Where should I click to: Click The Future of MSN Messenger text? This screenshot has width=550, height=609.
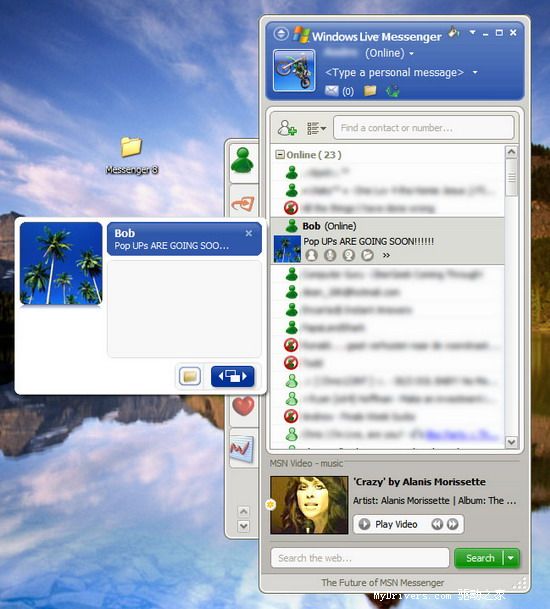383,583
